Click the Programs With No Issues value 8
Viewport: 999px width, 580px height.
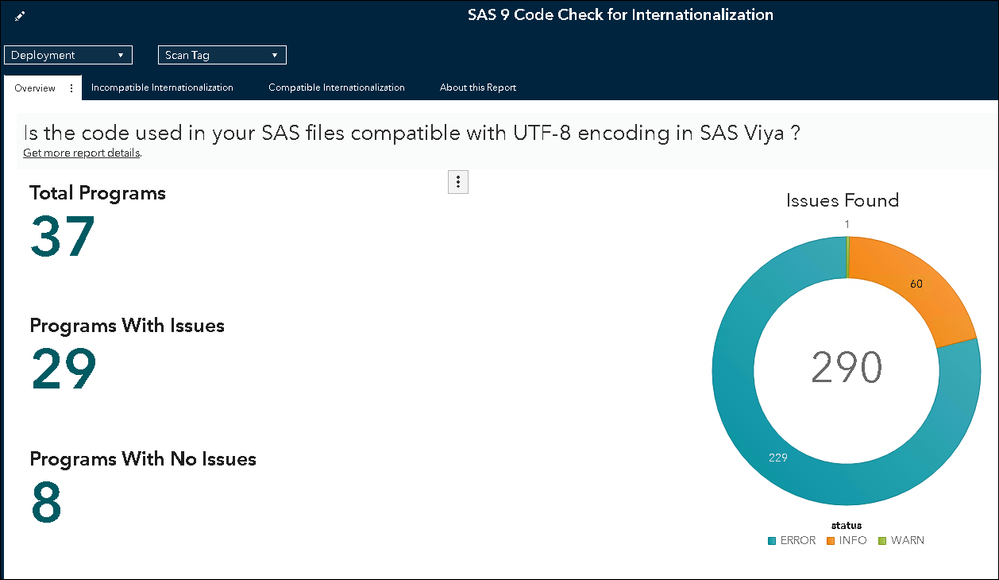coord(46,503)
